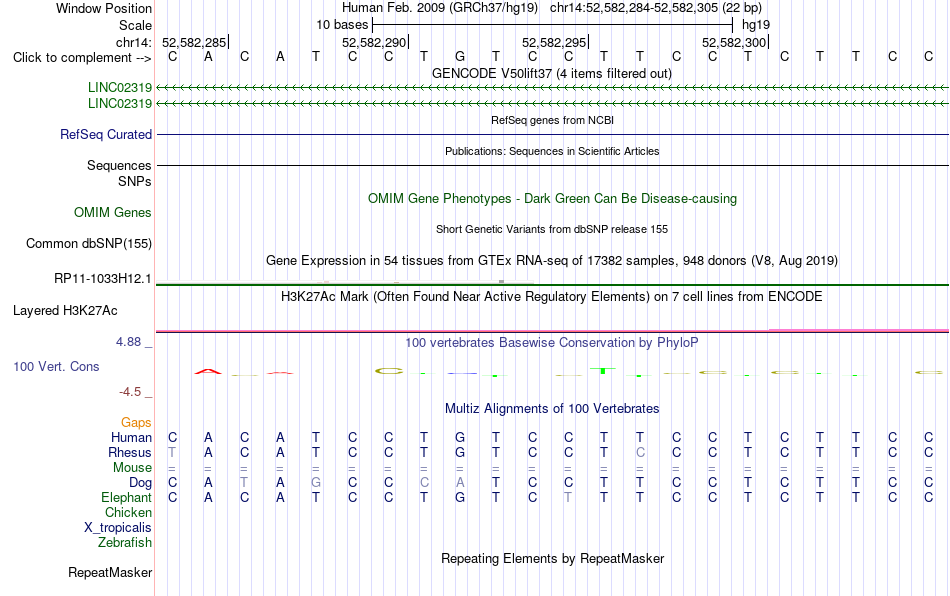Click the Mouse species row label

tap(132, 468)
